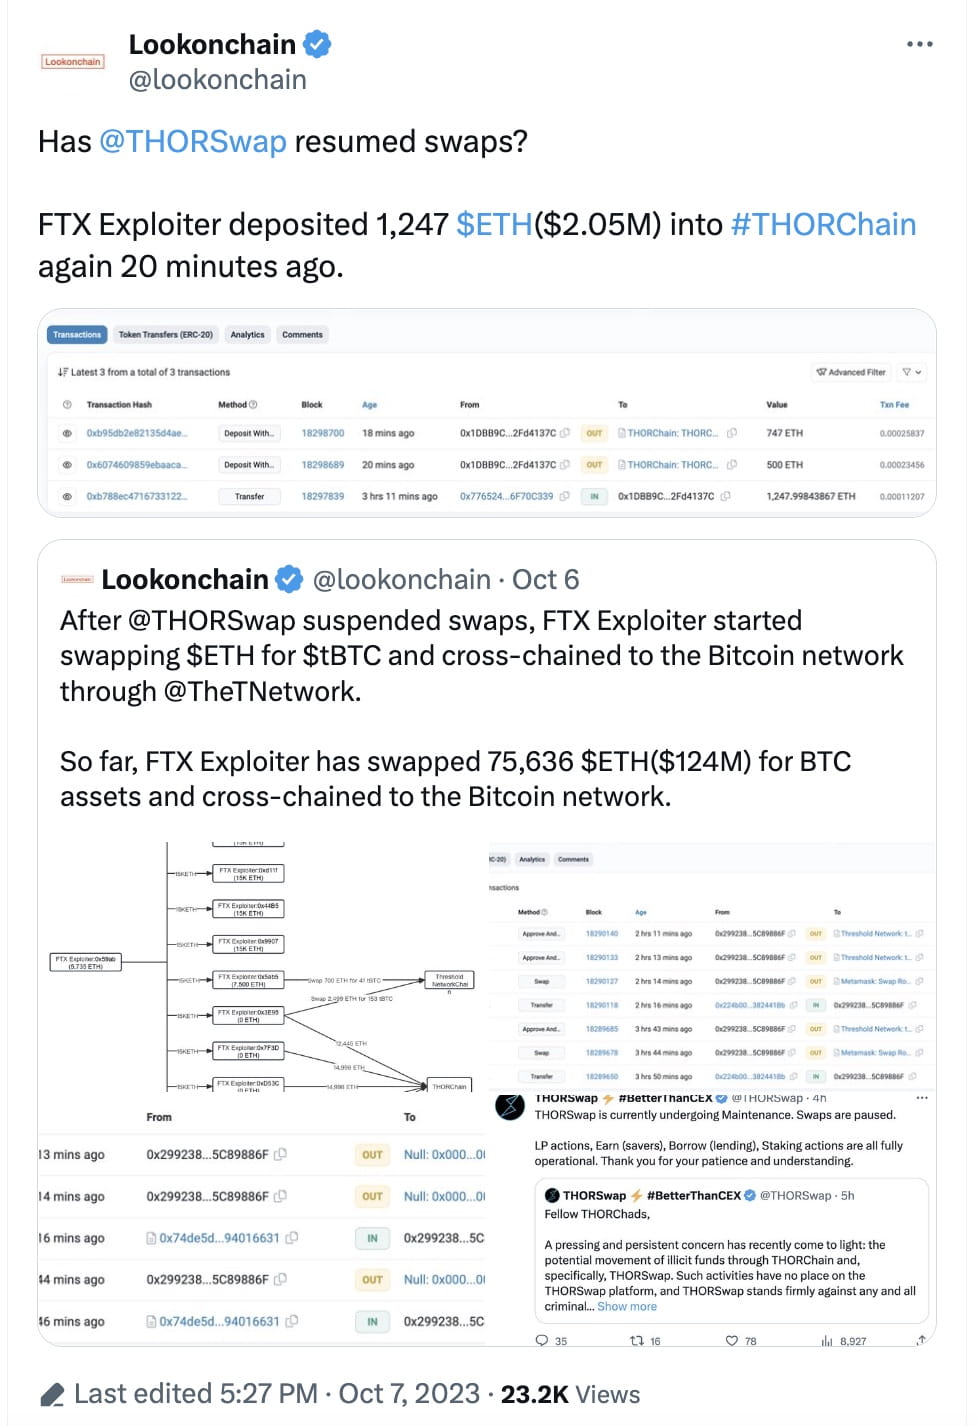This screenshot has height=1426, width=978.
Task: Open the reply icon on the tweet
Action: point(540,1340)
